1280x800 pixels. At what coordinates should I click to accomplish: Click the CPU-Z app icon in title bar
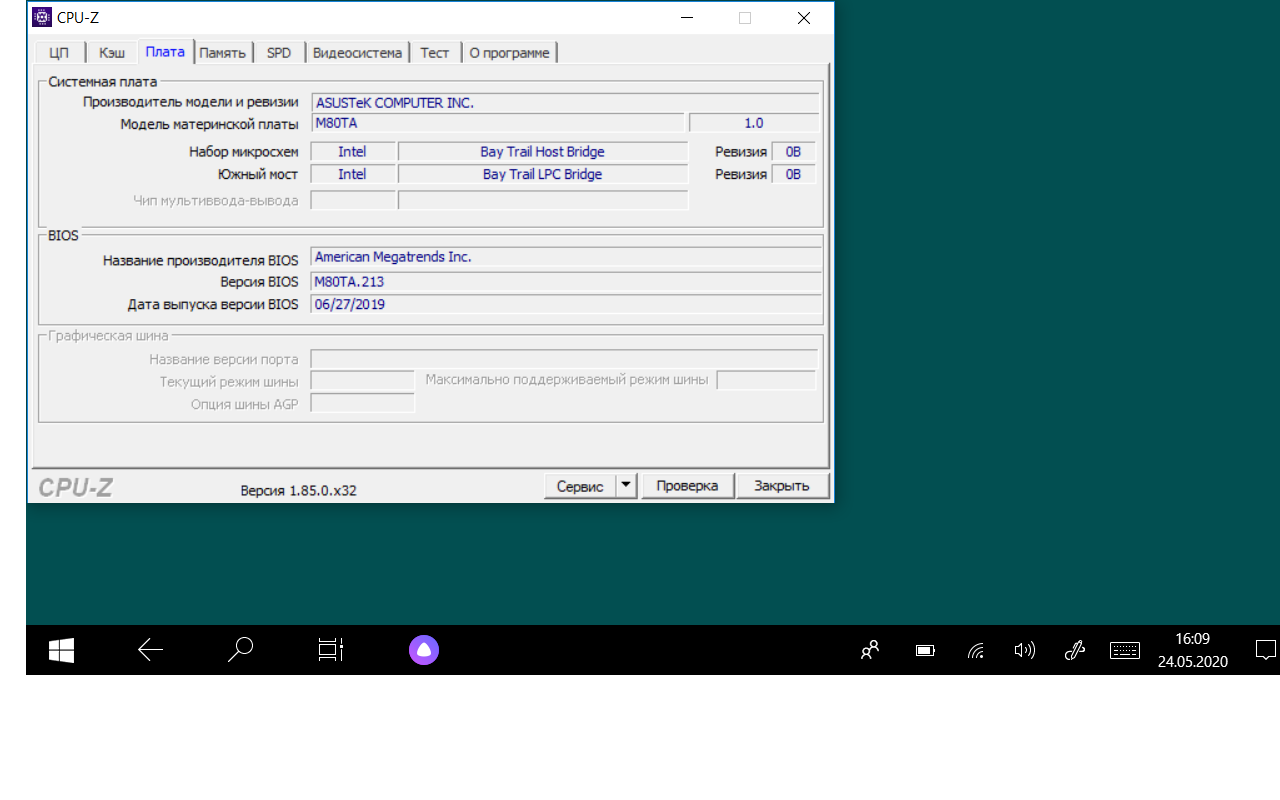coord(42,17)
